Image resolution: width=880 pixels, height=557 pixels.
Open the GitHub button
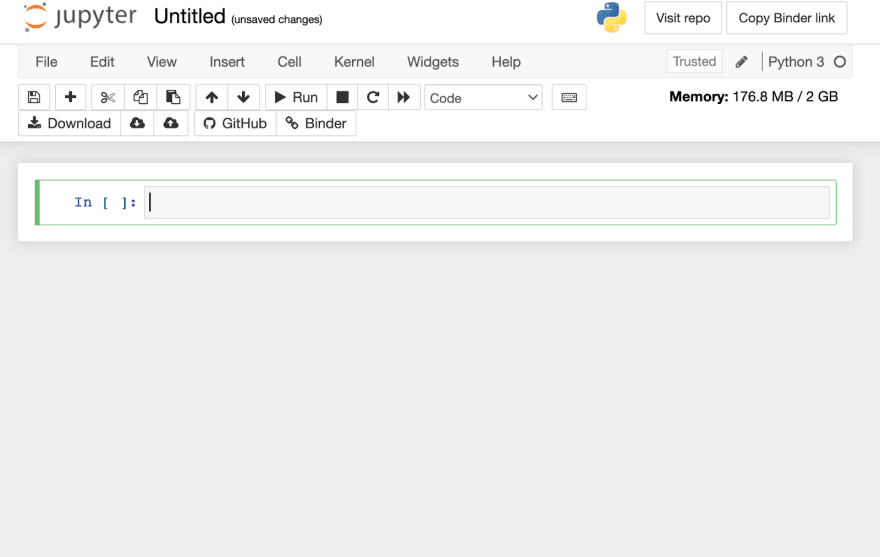pos(235,123)
